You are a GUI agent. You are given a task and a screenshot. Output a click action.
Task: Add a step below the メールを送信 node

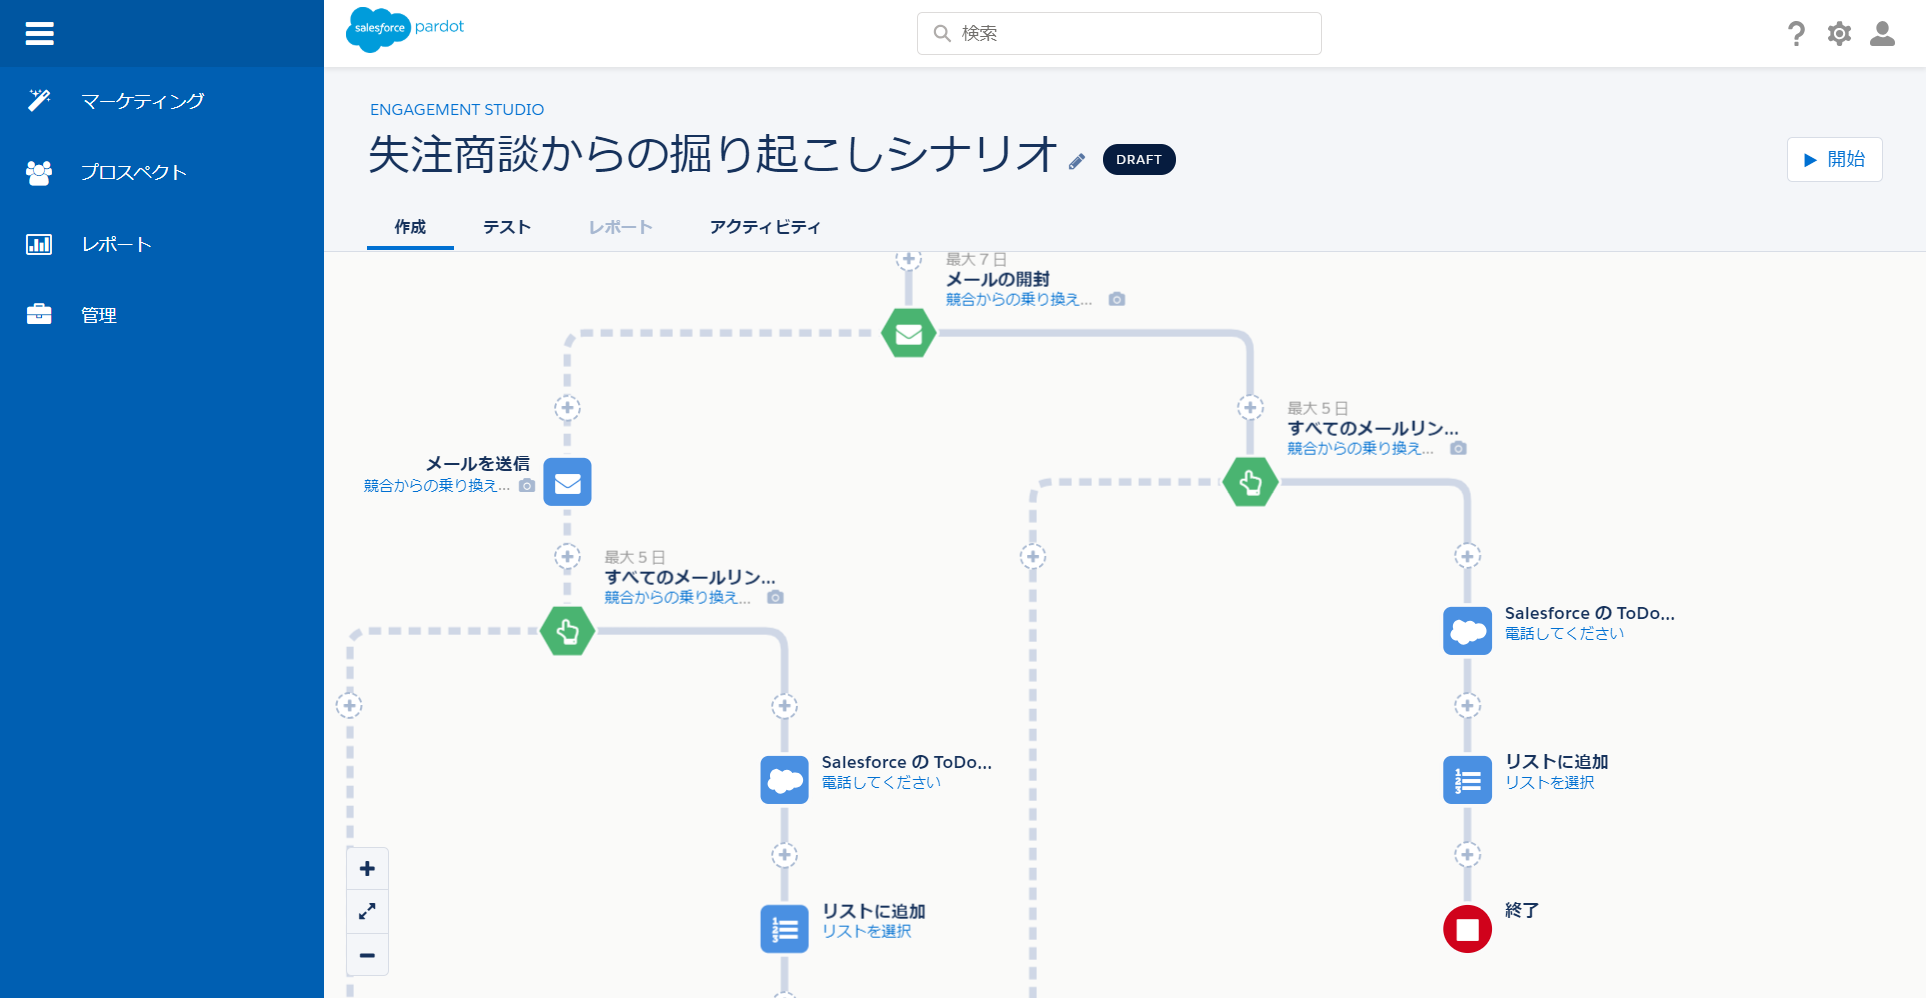coord(567,556)
